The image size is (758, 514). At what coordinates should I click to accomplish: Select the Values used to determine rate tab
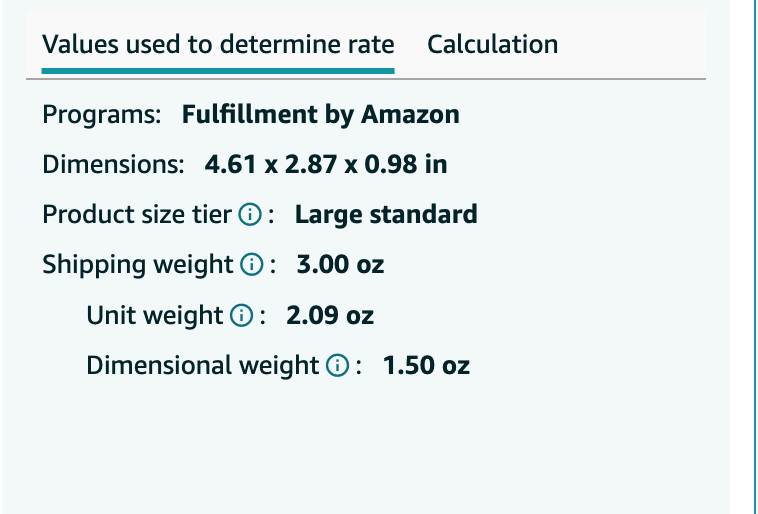coord(218,44)
